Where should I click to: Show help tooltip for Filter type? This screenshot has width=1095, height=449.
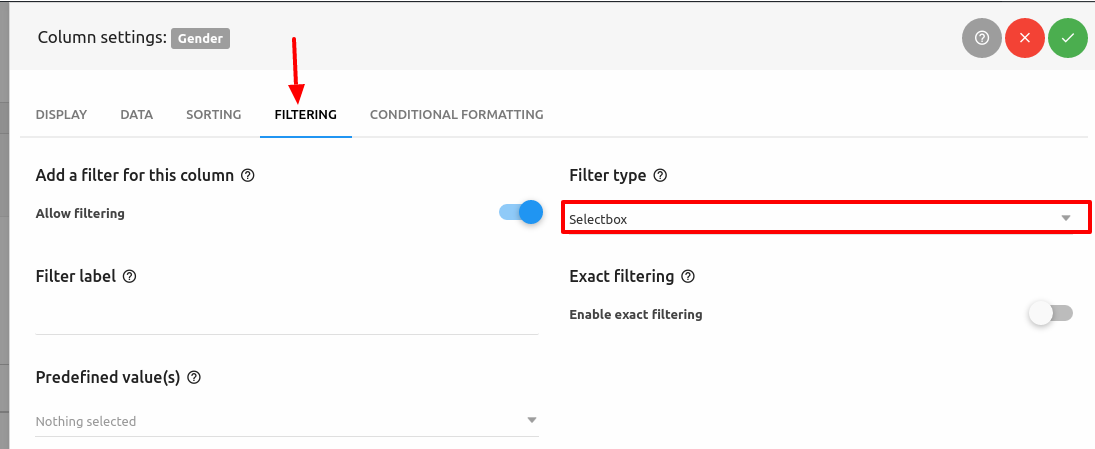pos(660,175)
